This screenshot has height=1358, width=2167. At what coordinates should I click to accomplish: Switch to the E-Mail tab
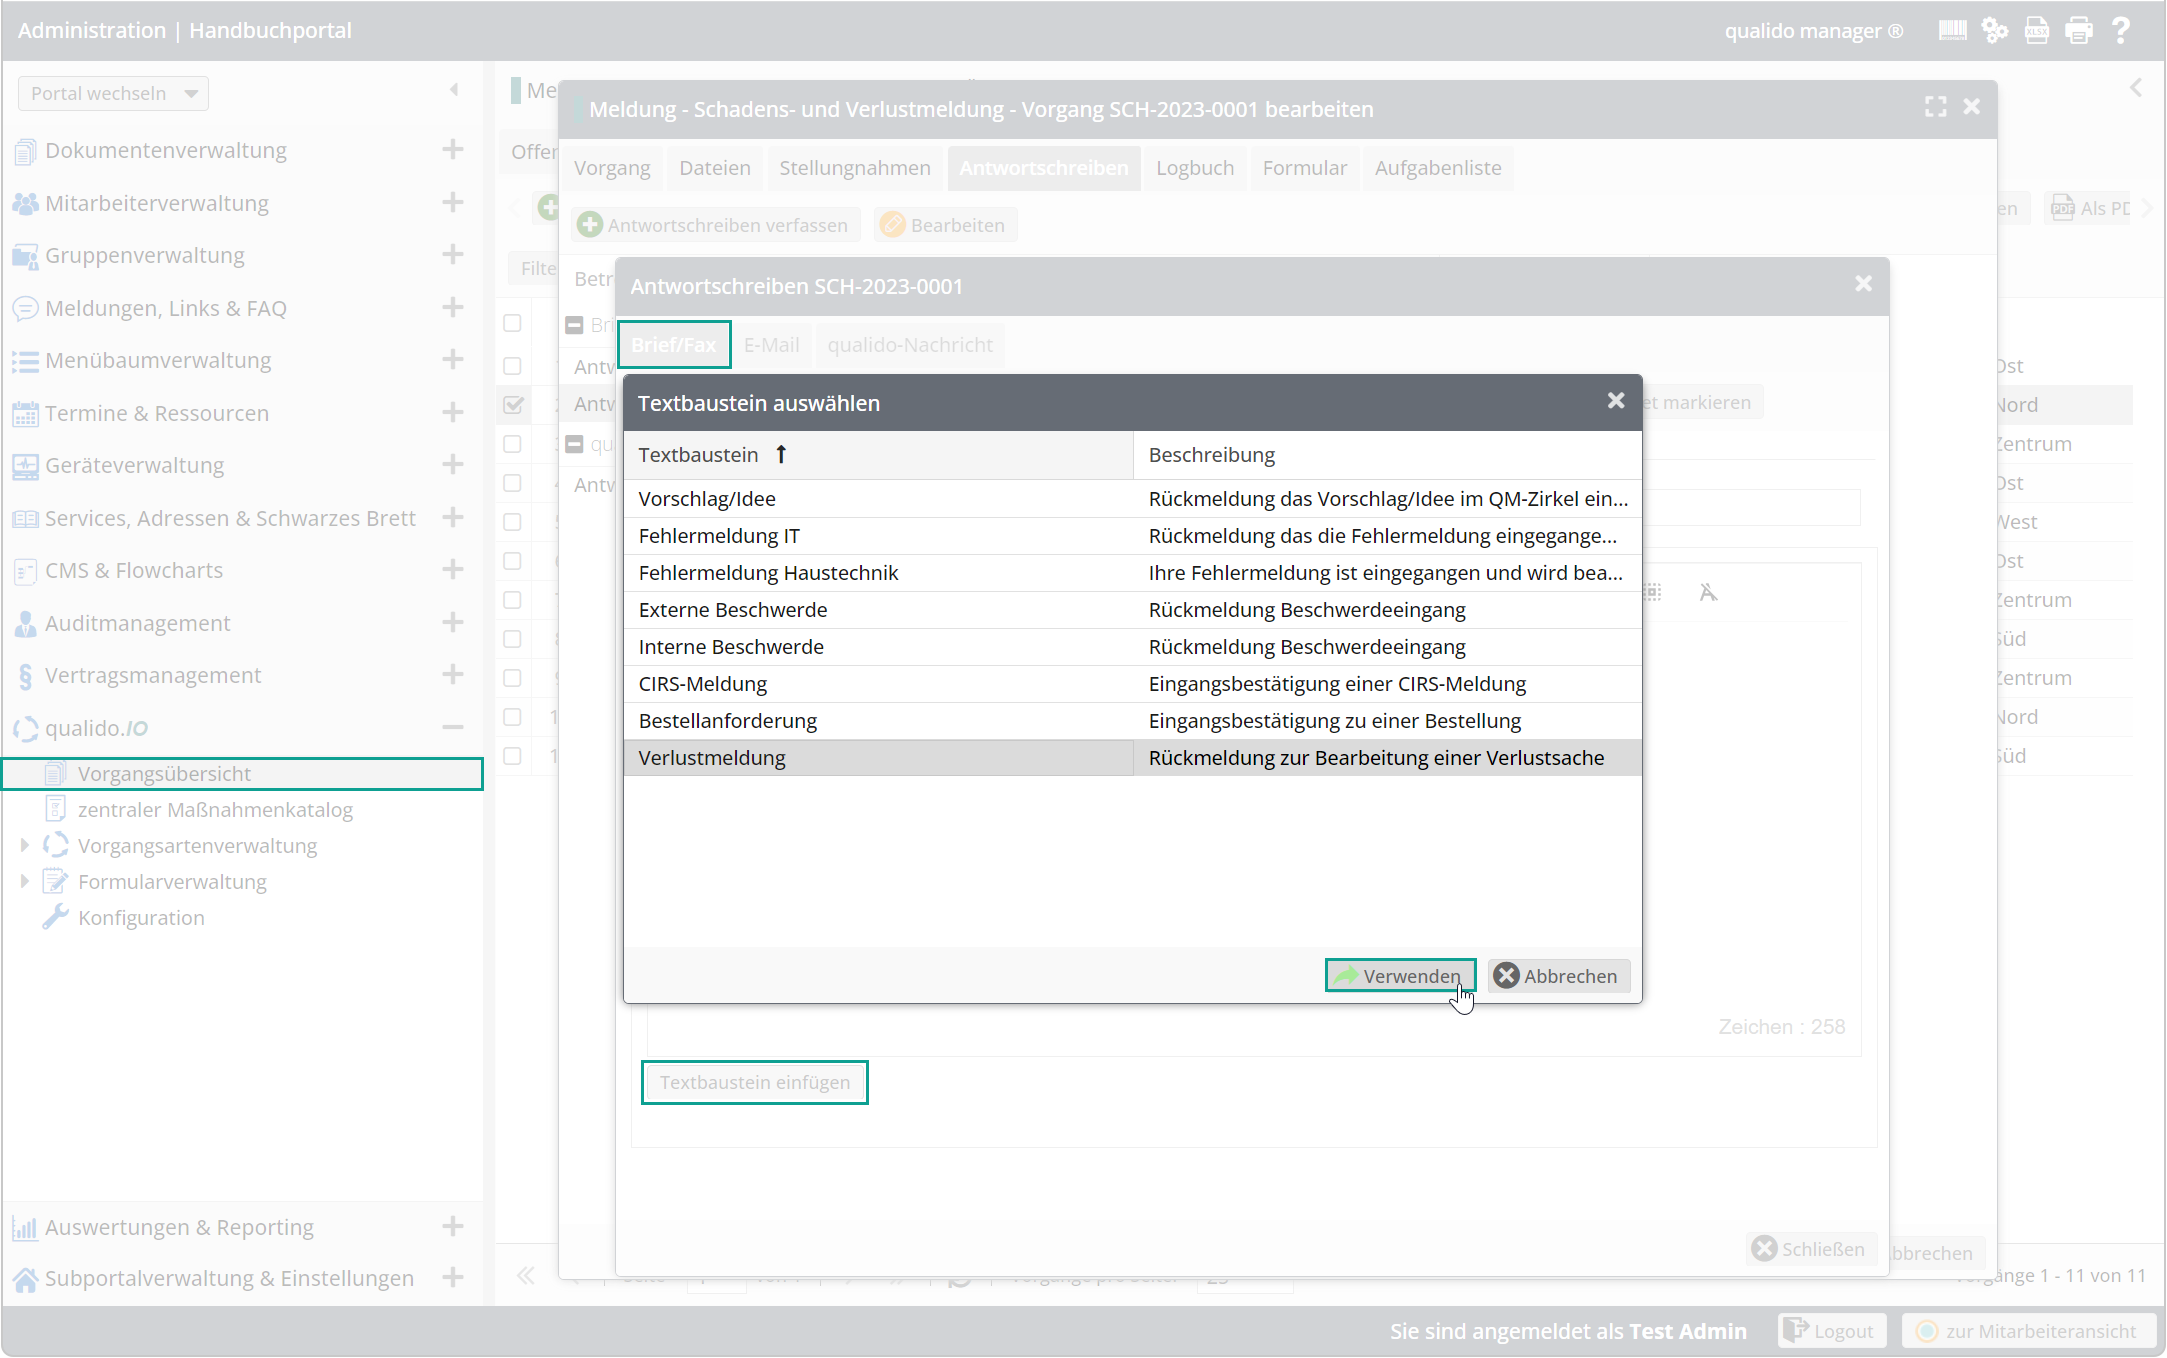point(771,345)
